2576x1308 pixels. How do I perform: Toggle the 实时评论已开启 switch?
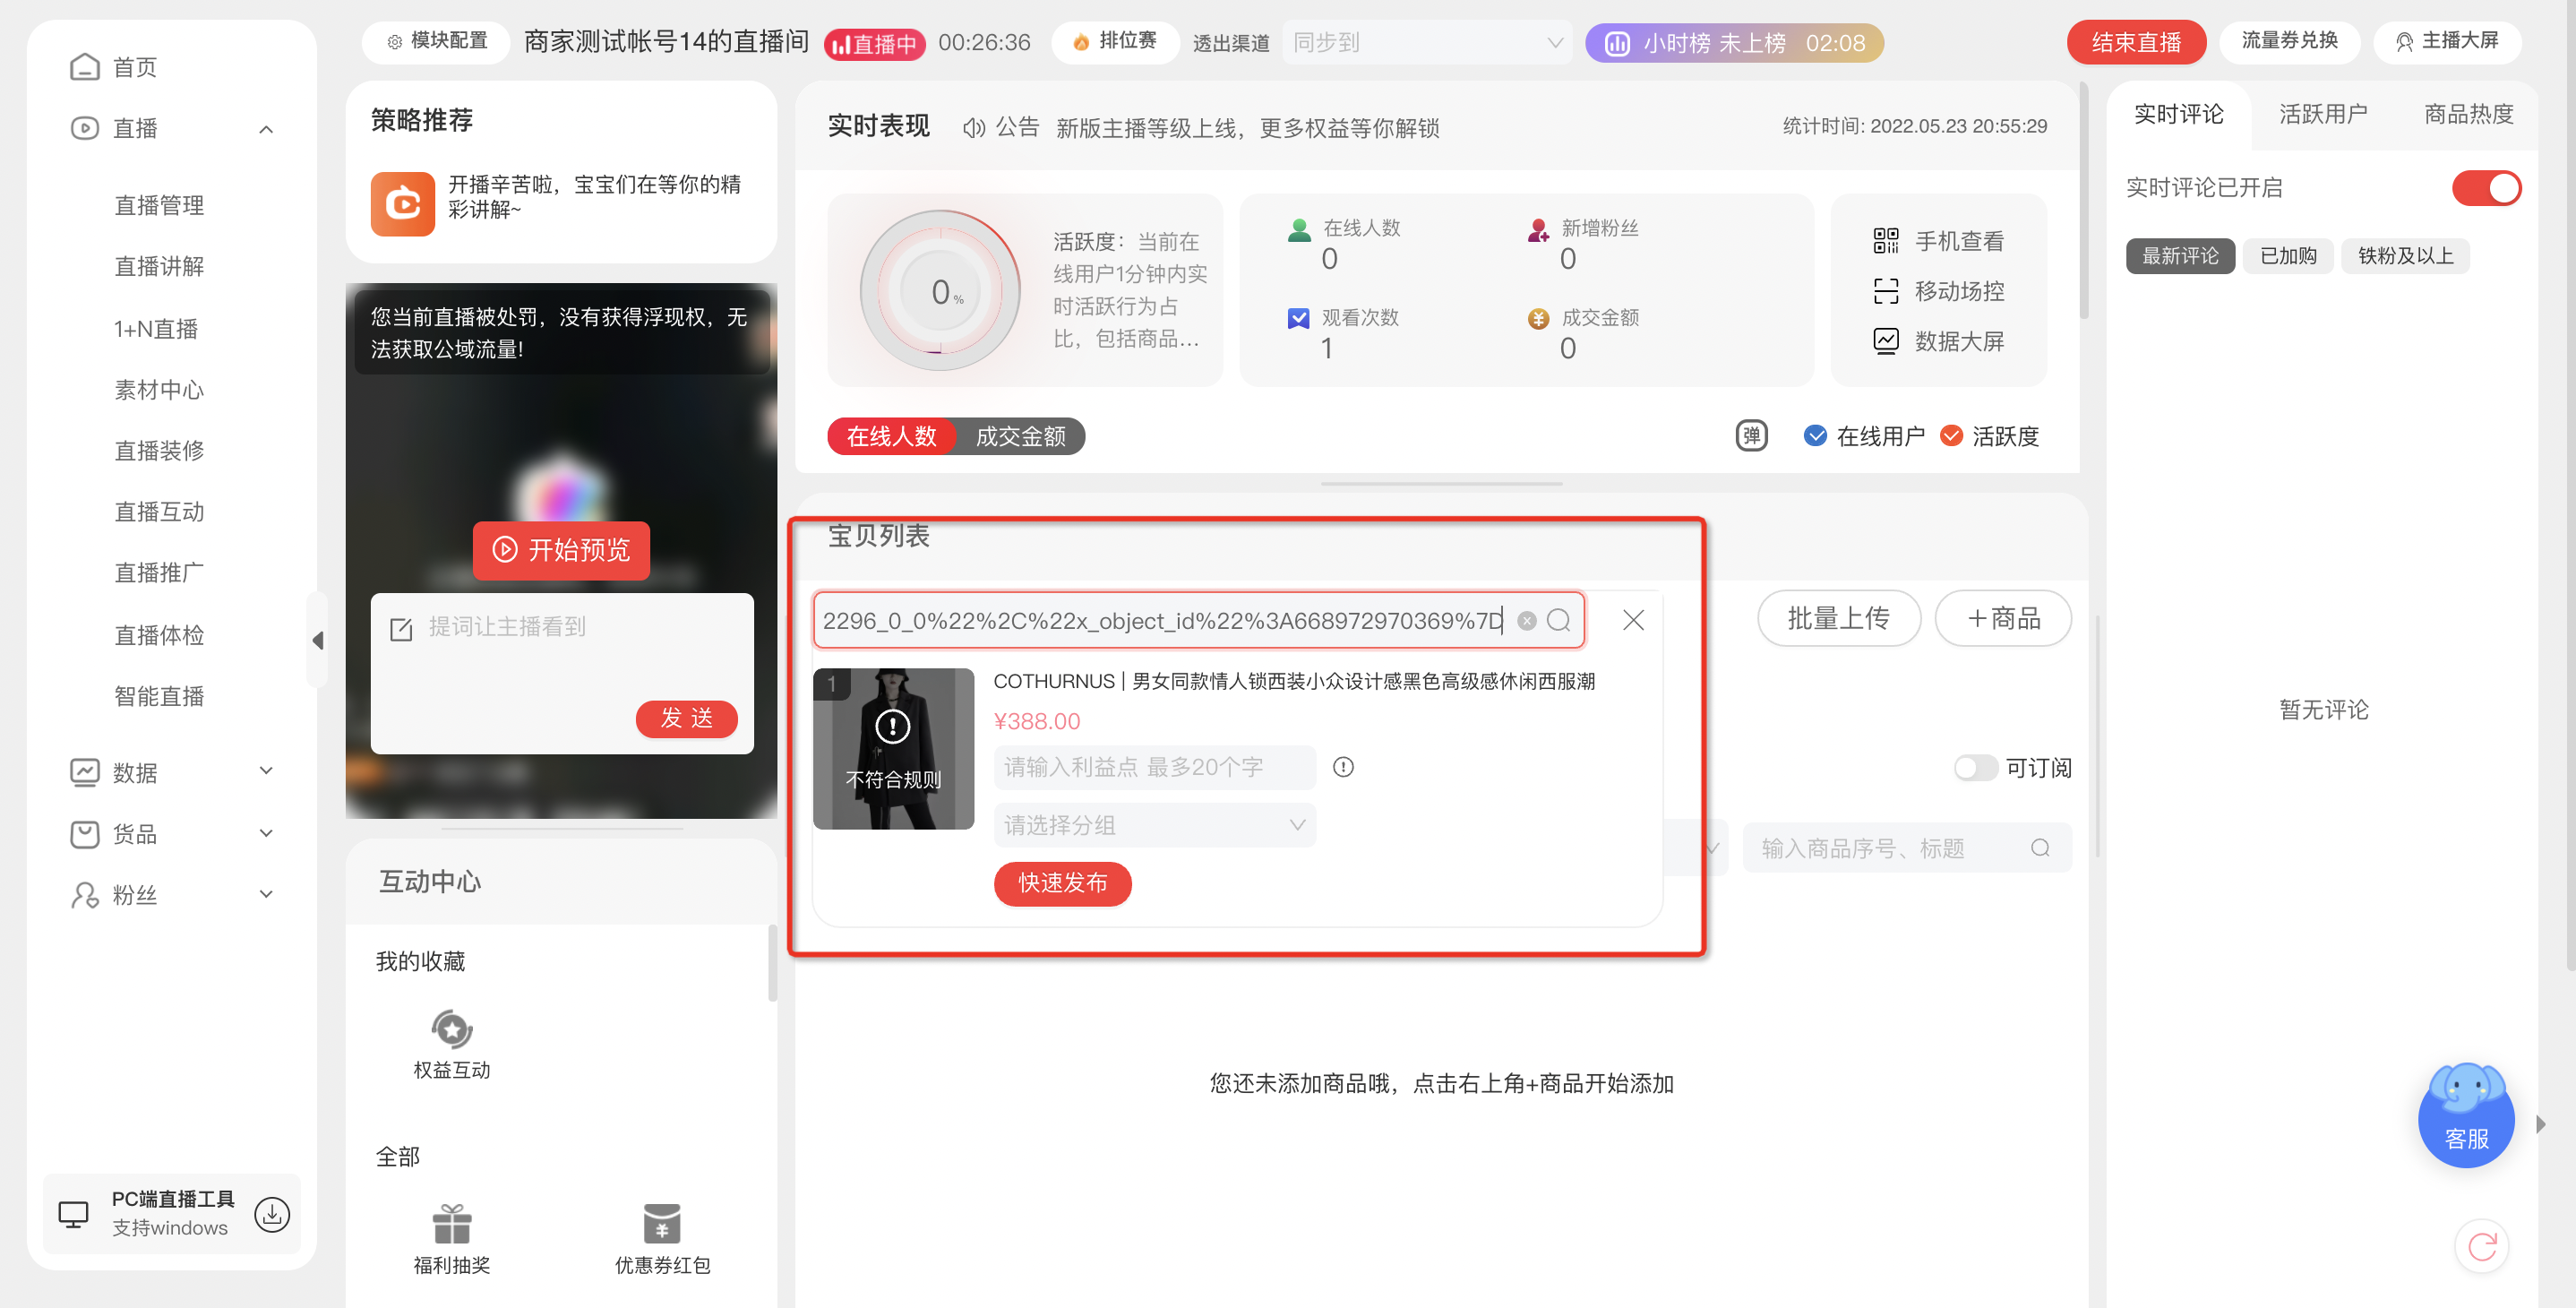(2486, 188)
